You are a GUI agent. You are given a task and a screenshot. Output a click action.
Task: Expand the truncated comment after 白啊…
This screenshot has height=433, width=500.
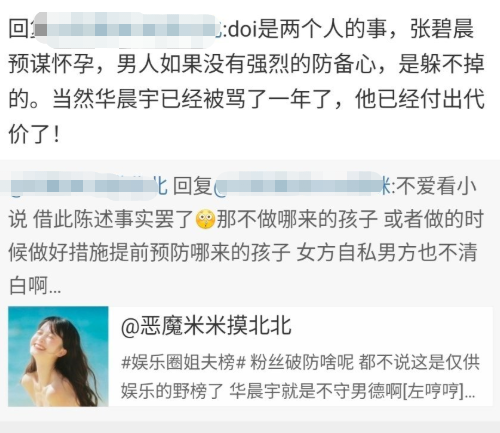click(55, 287)
